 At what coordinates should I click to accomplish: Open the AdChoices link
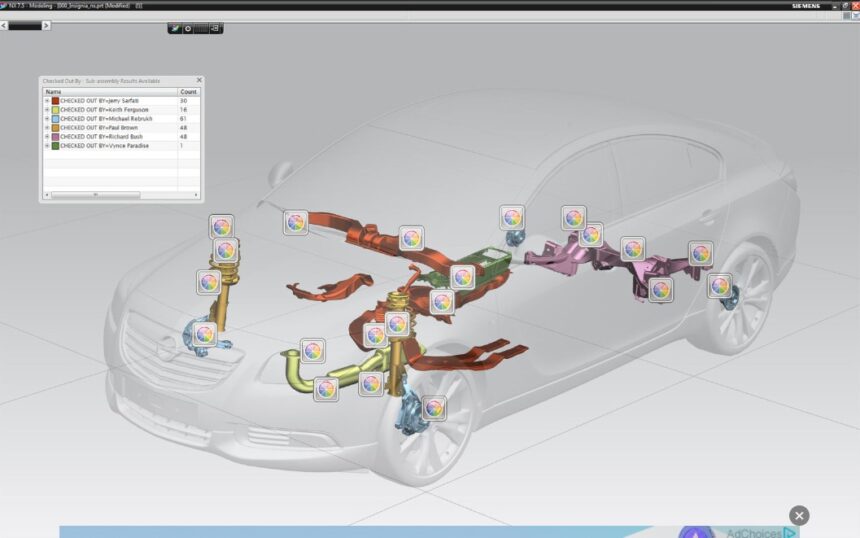(761, 533)
